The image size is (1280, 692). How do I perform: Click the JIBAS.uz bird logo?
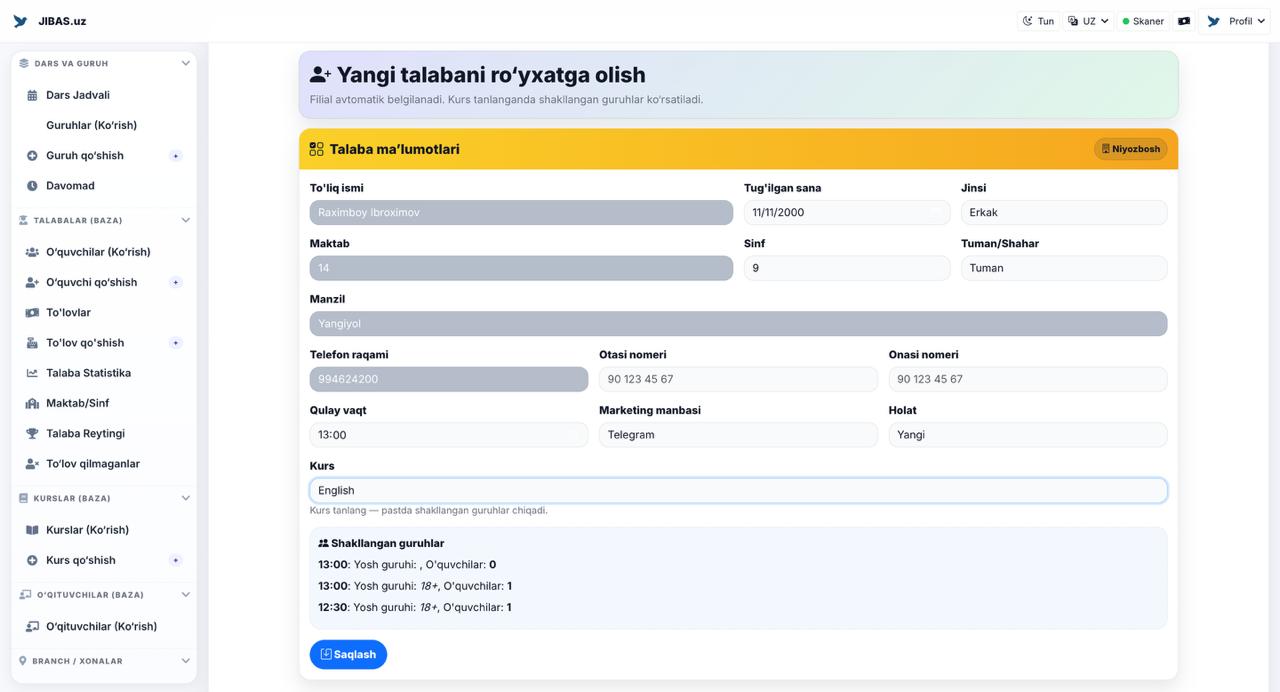point(20,21)
